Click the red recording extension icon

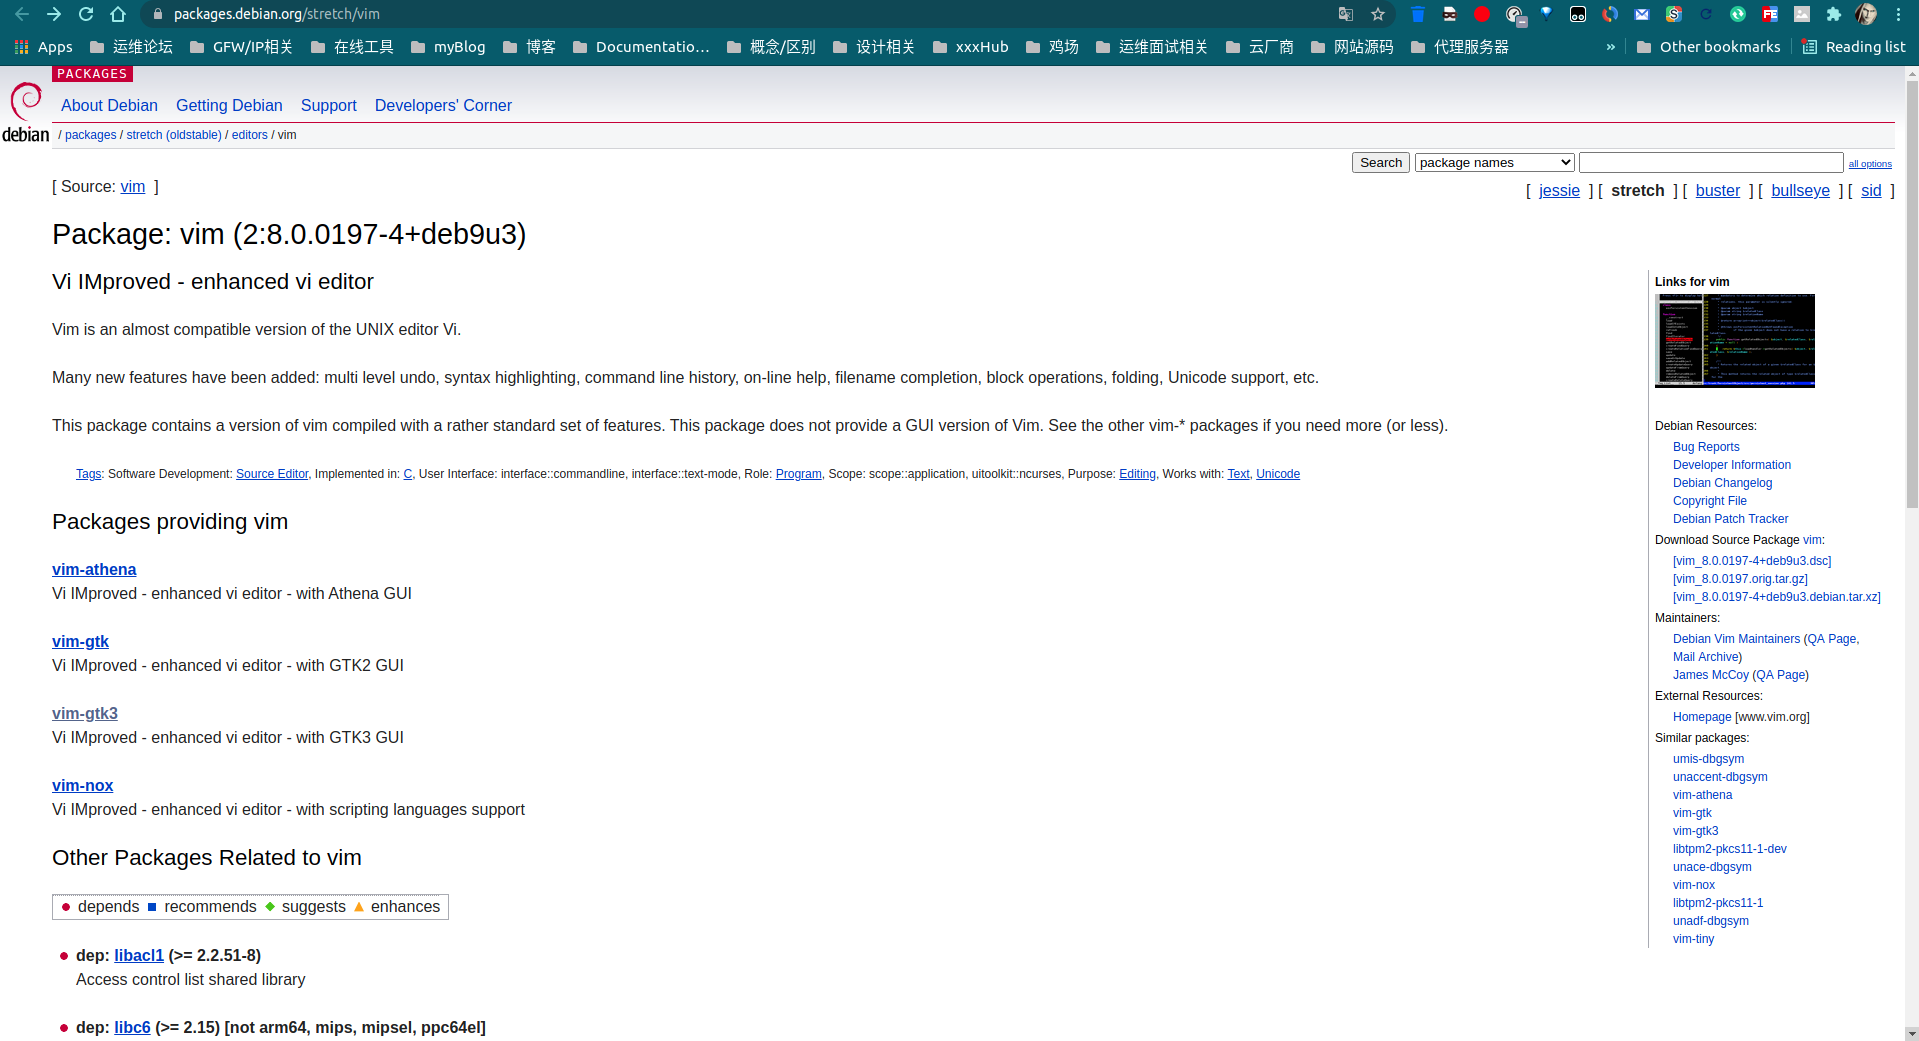click(x=1481, y=14)
